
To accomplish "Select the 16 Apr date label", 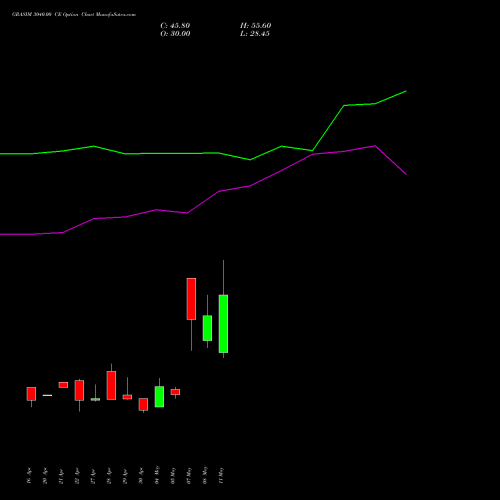I will (29, 476).
